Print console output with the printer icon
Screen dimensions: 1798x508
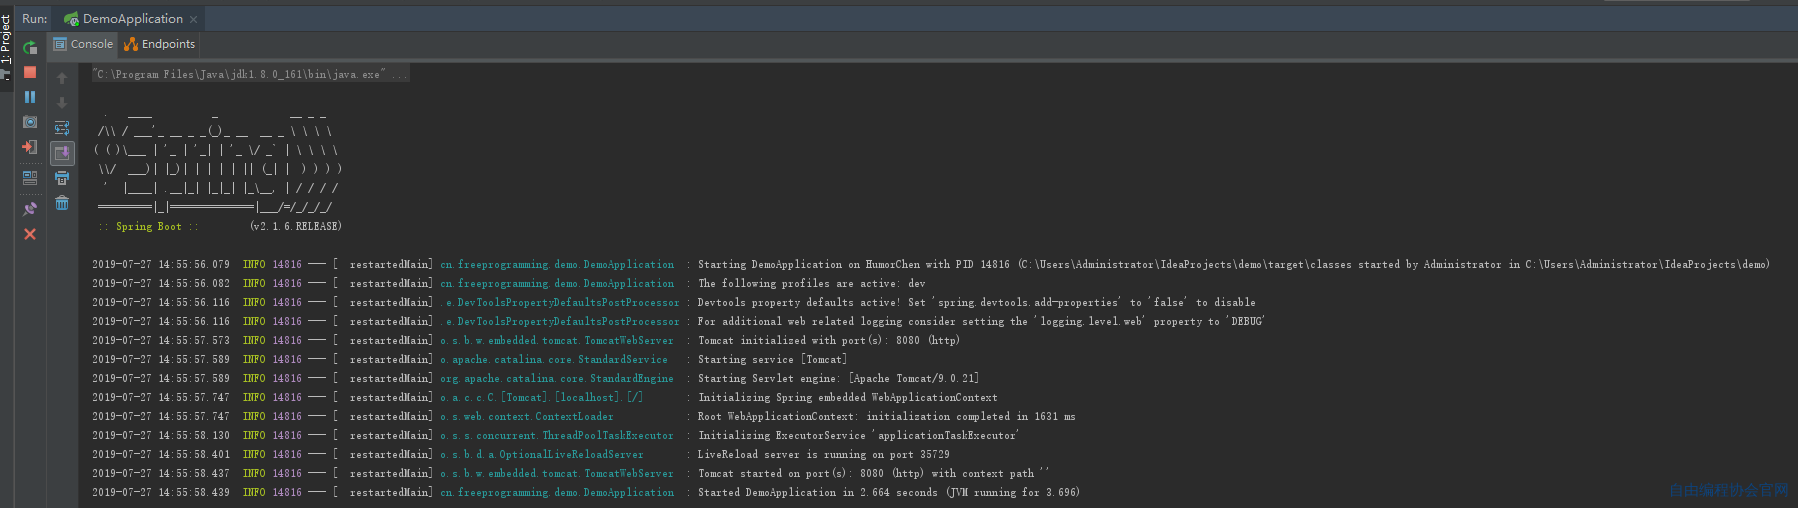coord(62,178)
